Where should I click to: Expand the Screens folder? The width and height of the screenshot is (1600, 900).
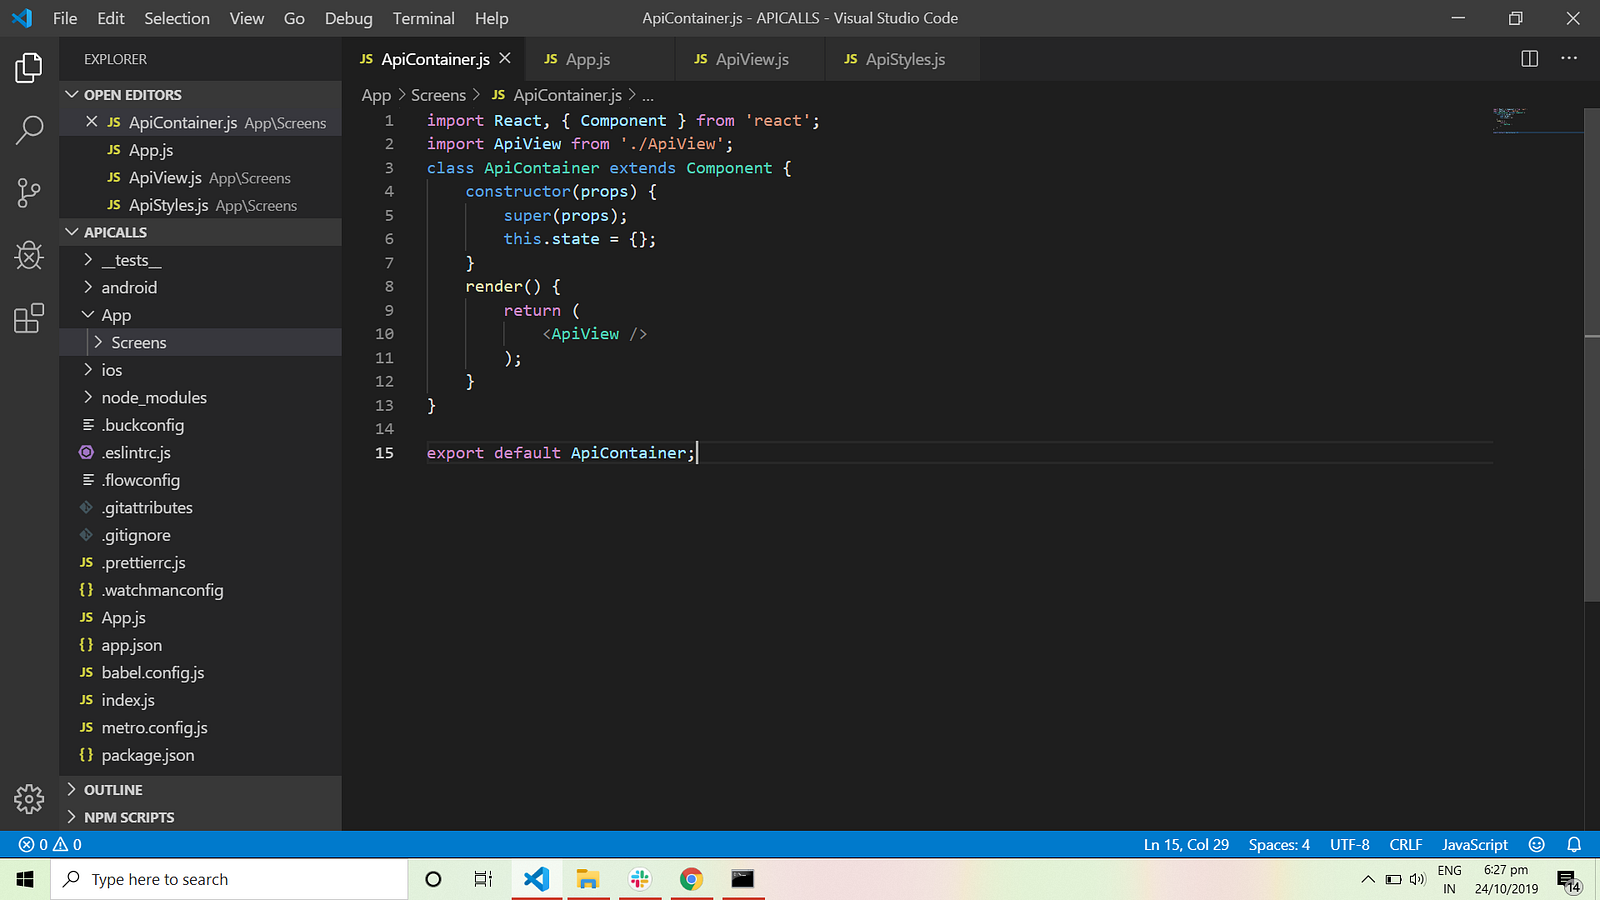coord(200,342)
